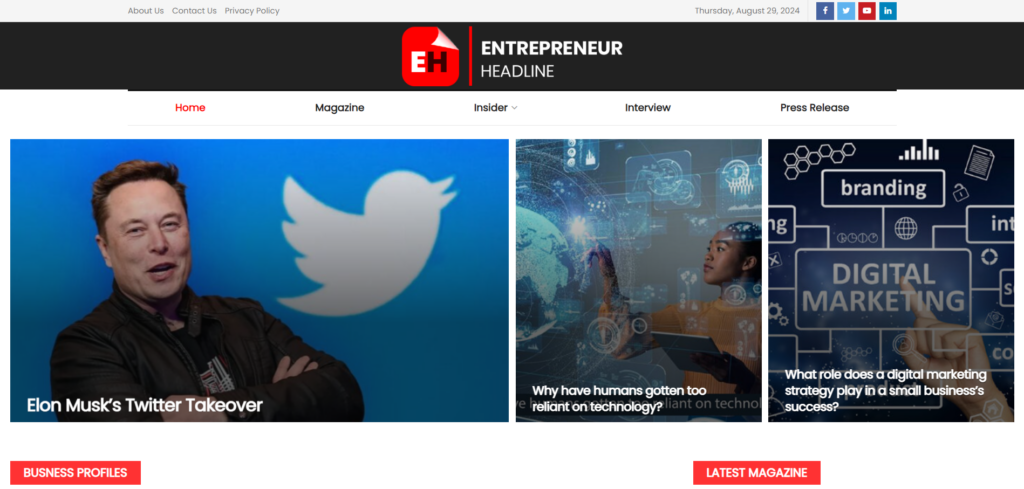Click the Contact Us link
The height and width of the screenshot is (489, 1024).
tap(194, 10)
